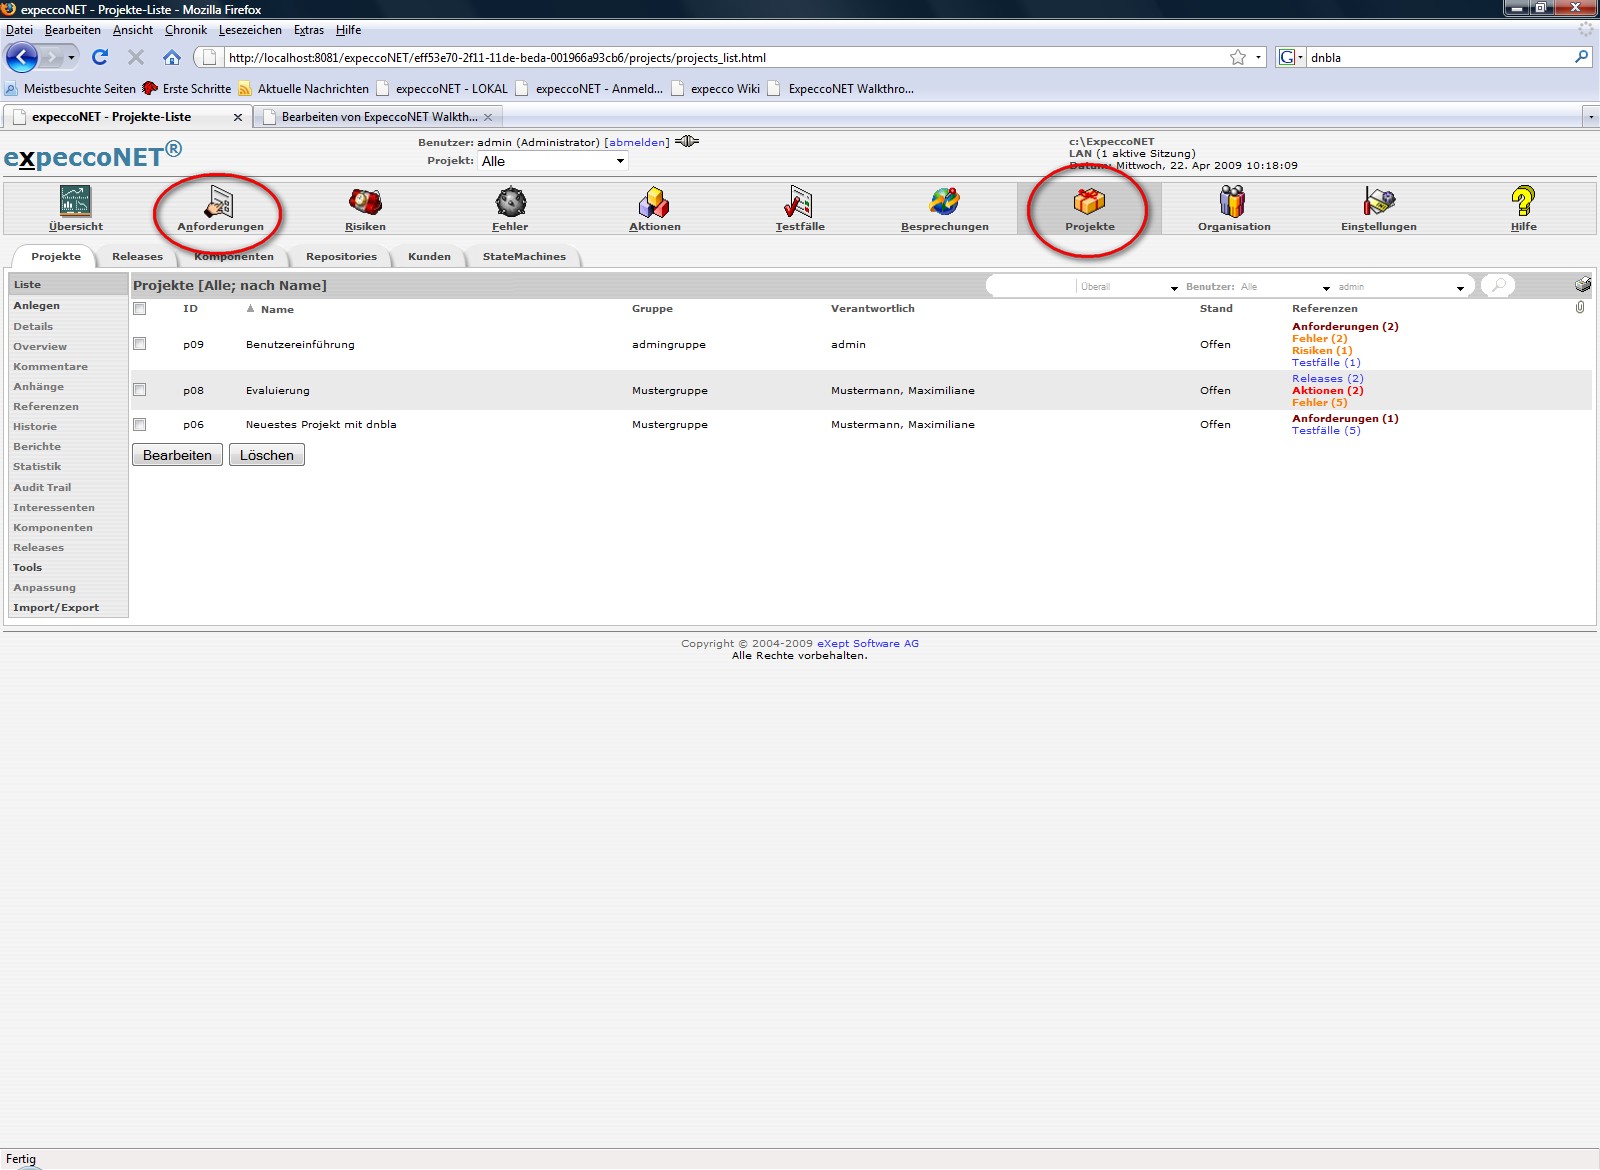Screen dimensions: 1600x1170
Task: Open the Testfälle checklist icon
Action: tap(799, 202)
